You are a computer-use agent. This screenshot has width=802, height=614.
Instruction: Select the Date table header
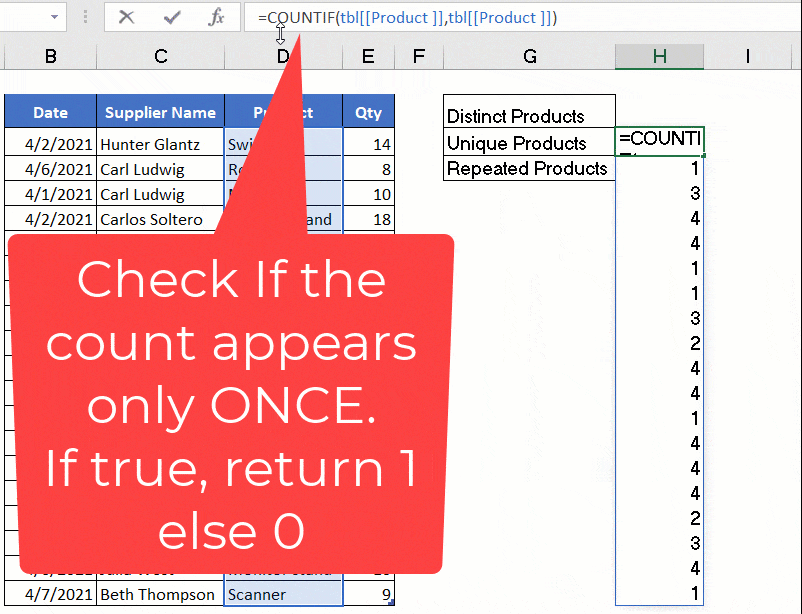tap(50, 111)
